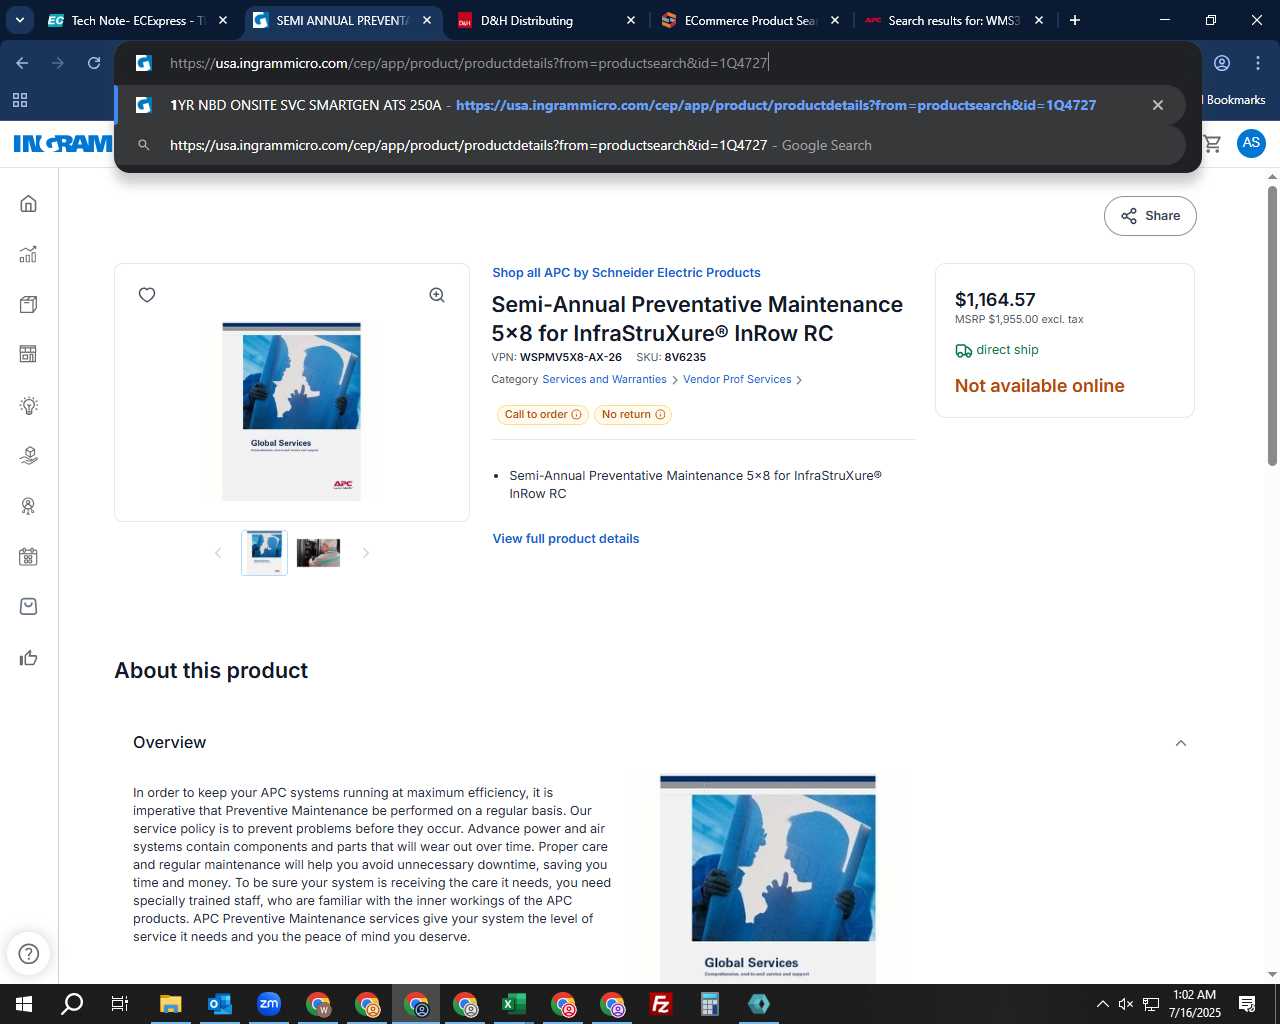The image size is (1280, 1024).
Task: Click the muted volume tray icon
Action: (x=1126, y=1004)
